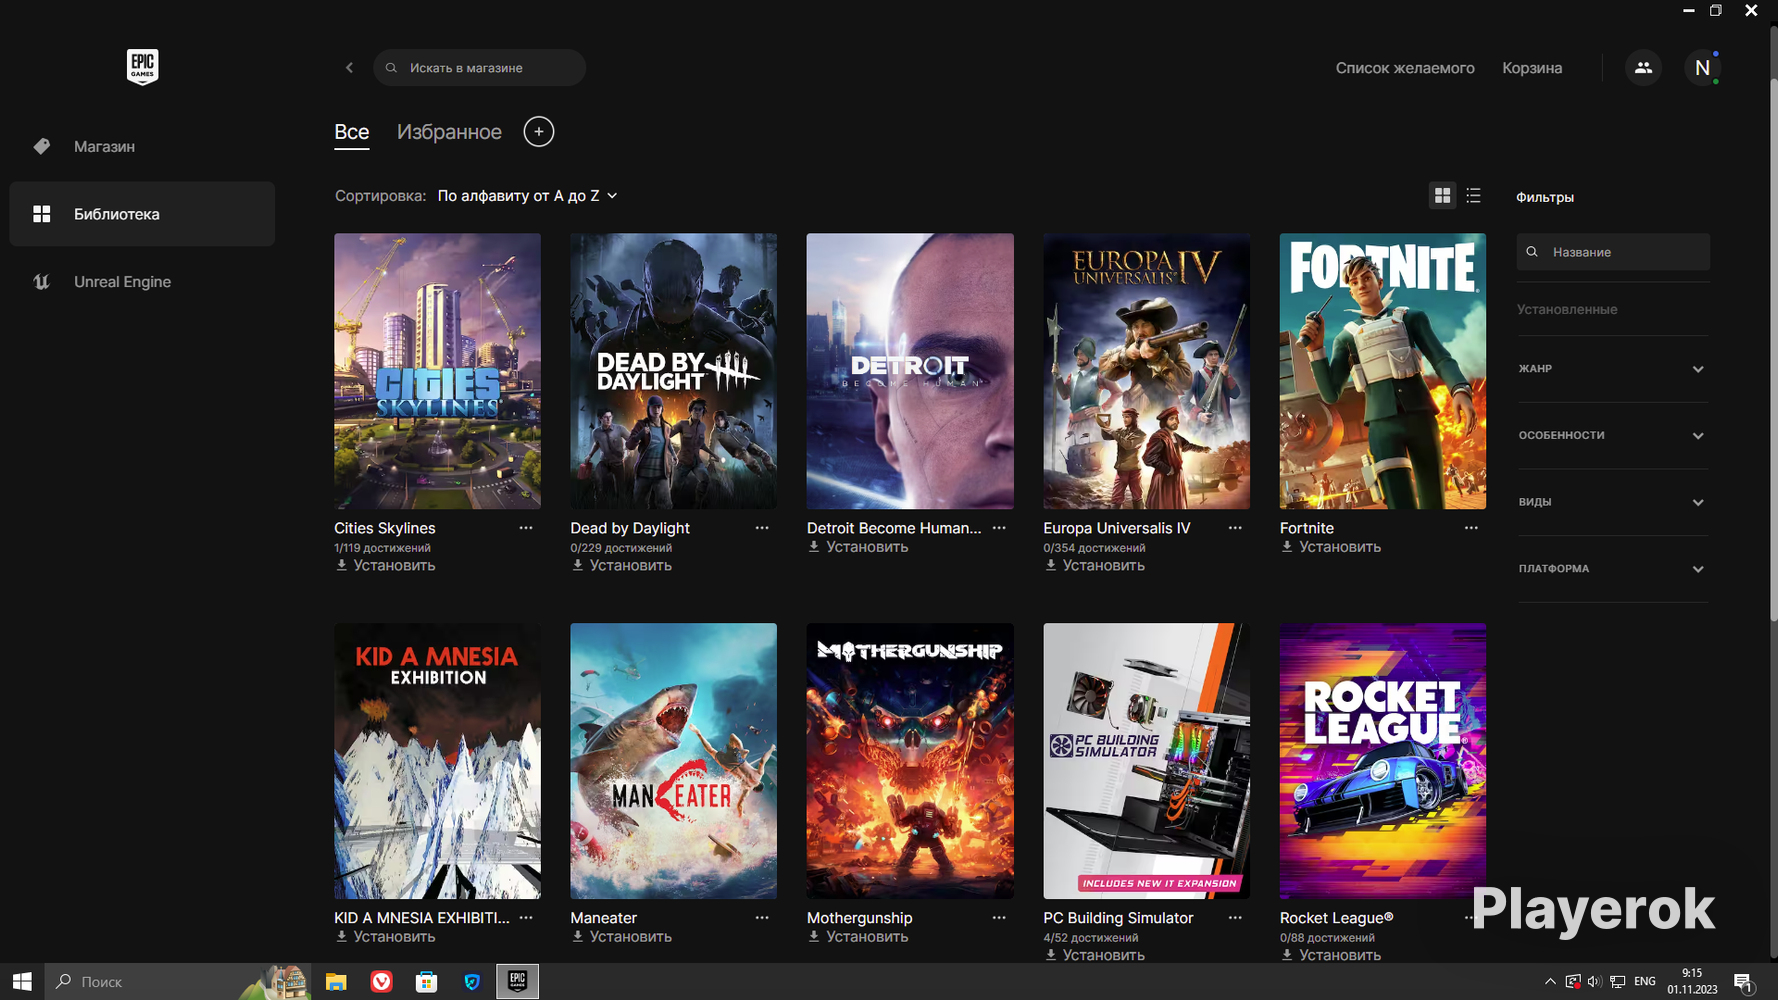Viewport: 1778px width, 1000px height.
Task: Install Detroit Become Human
Action: 858,547
